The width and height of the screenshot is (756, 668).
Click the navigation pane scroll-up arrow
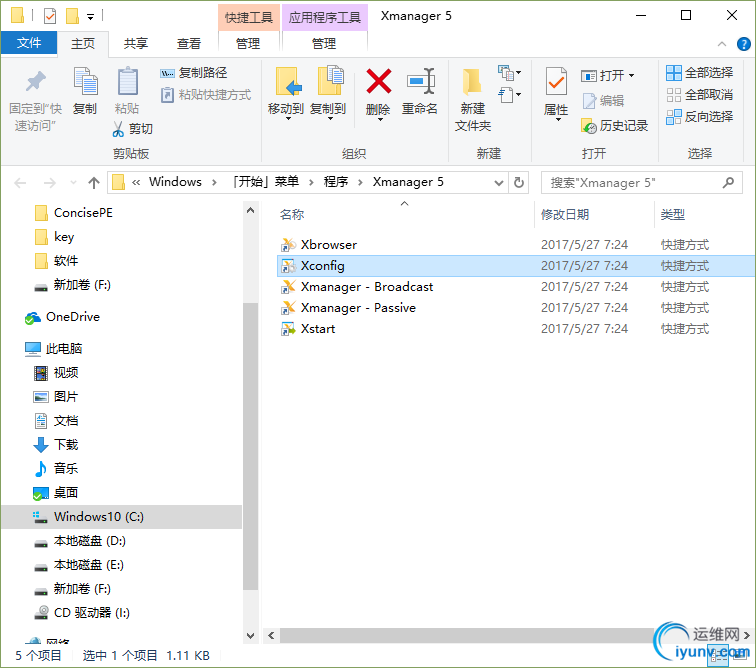pyautogui.click(x=250, y=210)
